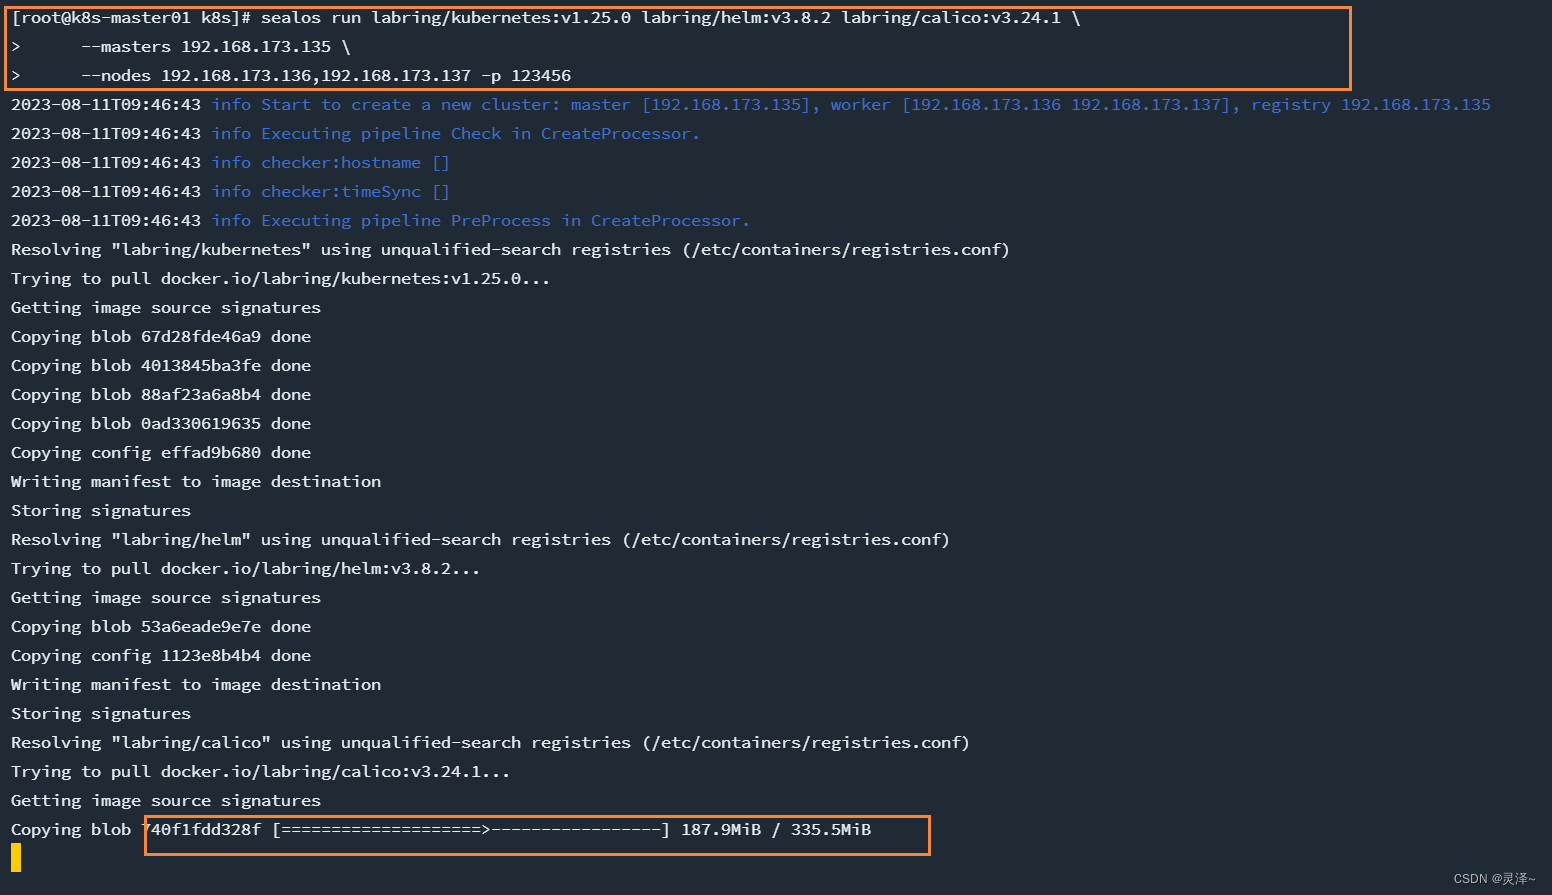Click the Resolving "labring/calico" line
The image size is (1552, 895).
point(490,743)
